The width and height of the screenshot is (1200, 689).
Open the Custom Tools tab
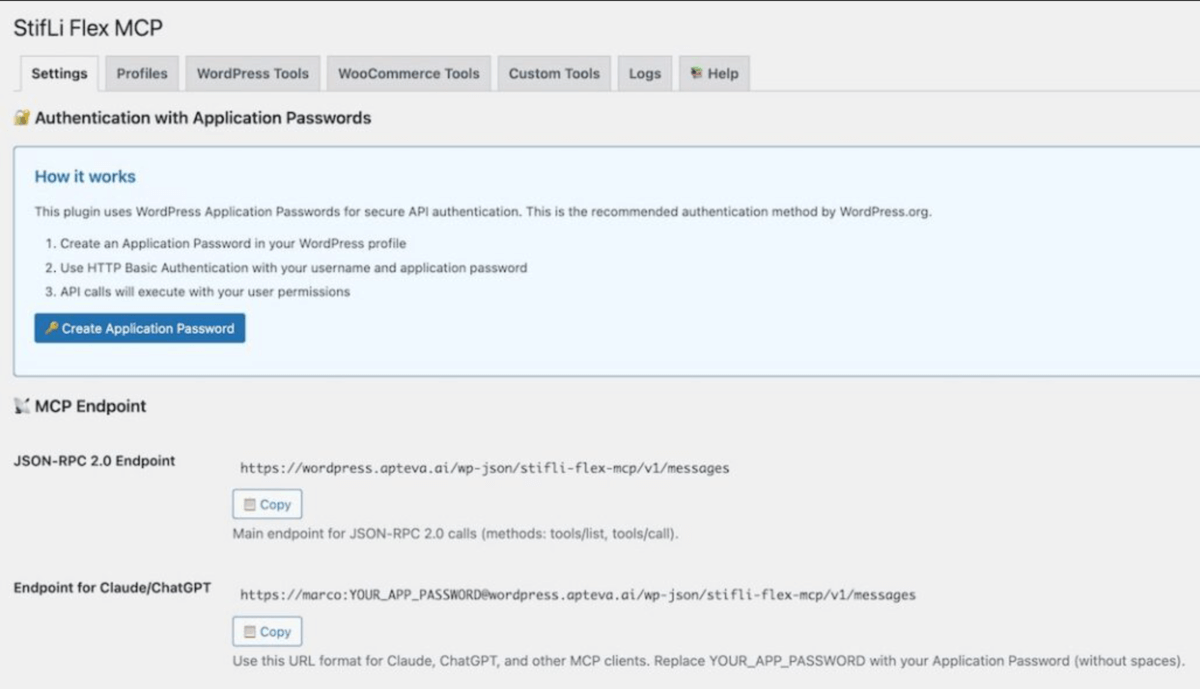554,74
